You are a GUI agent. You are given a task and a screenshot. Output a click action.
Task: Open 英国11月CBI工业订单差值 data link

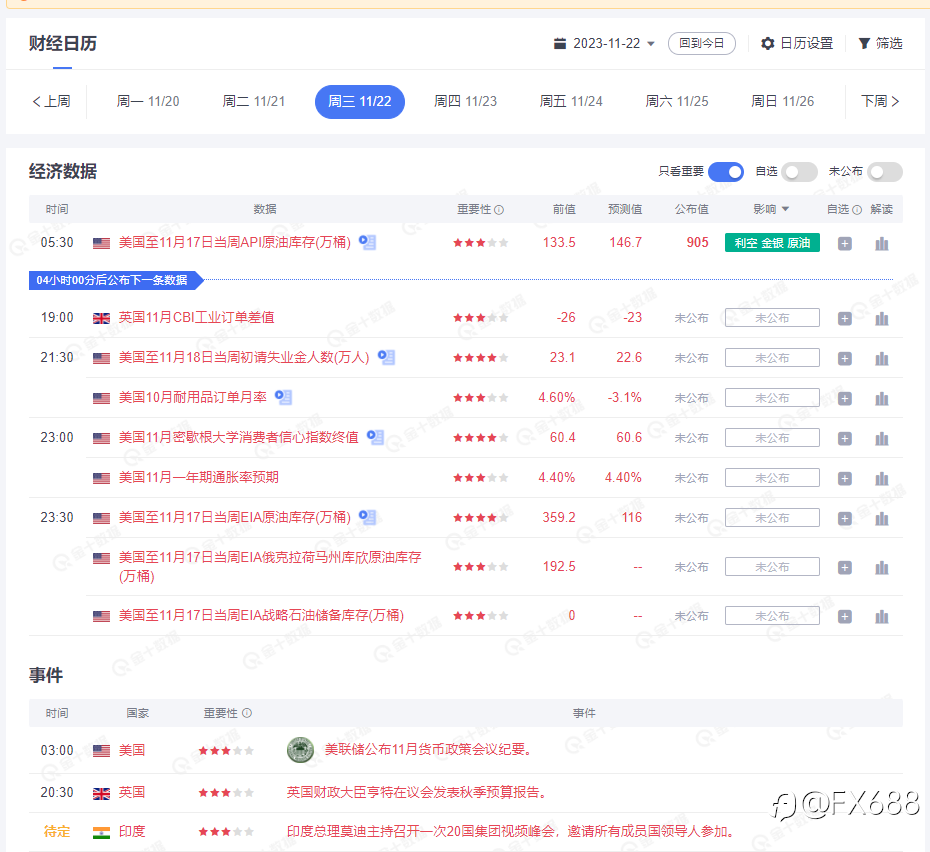196,317
